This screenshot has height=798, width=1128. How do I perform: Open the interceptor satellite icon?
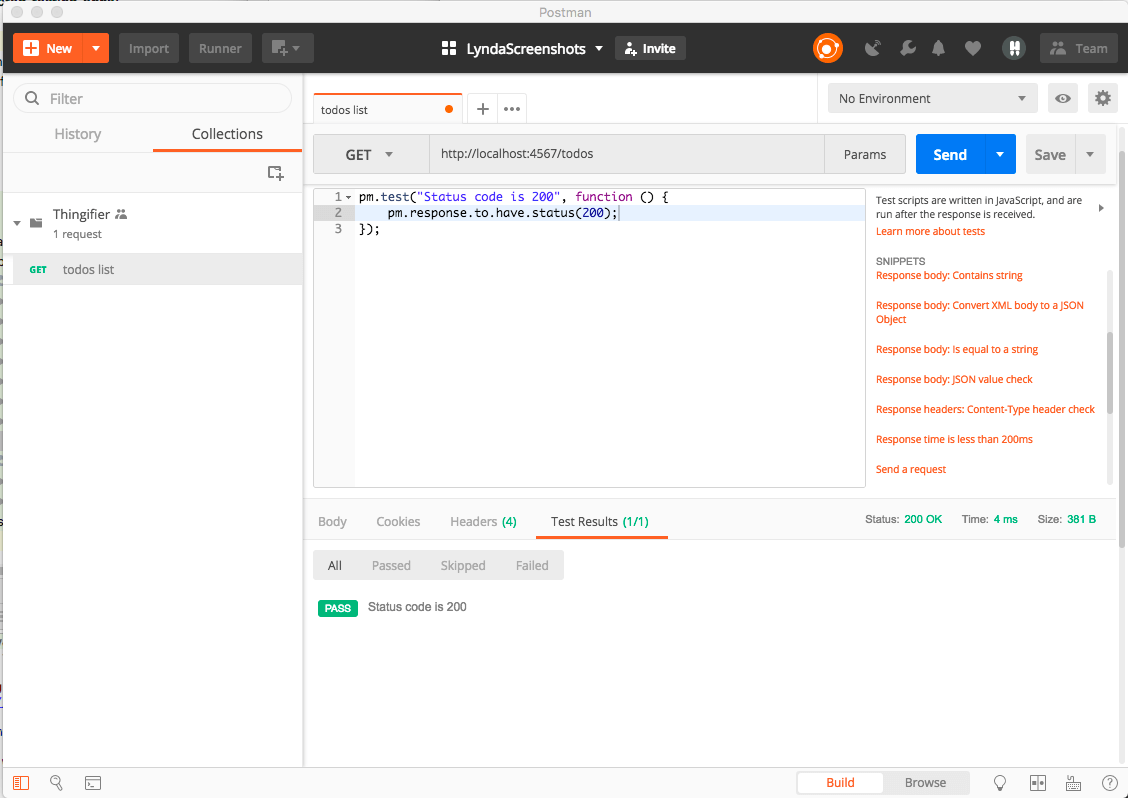click(x=873, y=48)
